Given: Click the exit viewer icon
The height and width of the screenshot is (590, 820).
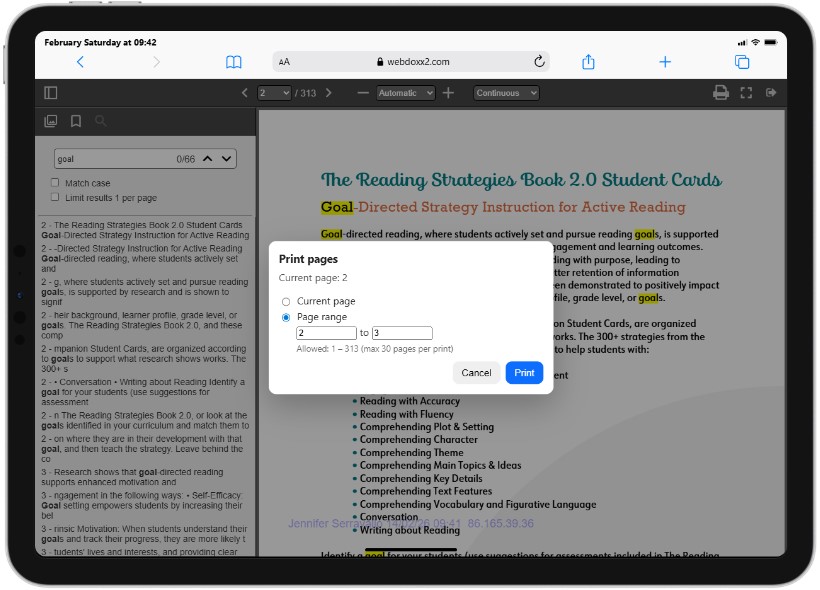Looking at the screenshot, I should tap(771, 93).
